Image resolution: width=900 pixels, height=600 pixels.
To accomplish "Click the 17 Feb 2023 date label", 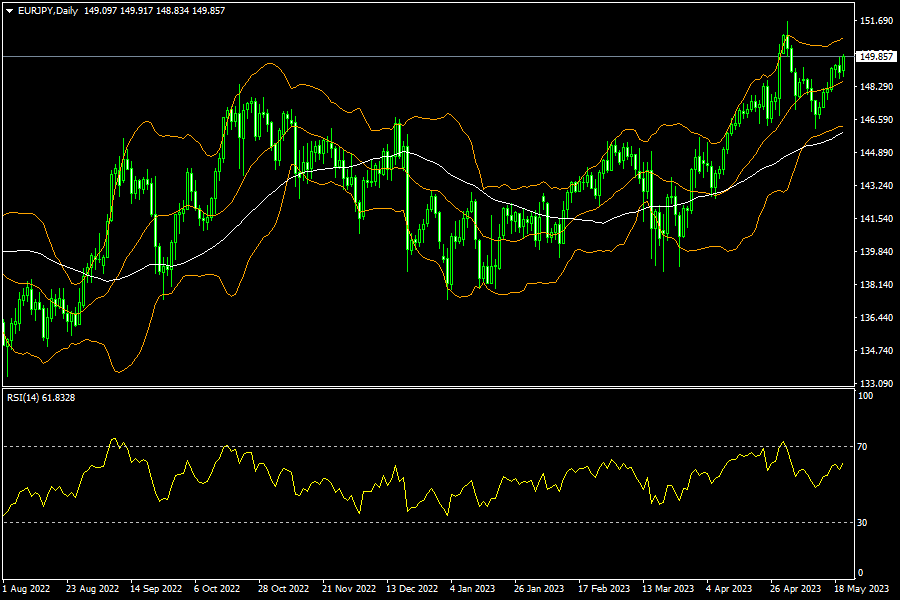I will (604, 589).
